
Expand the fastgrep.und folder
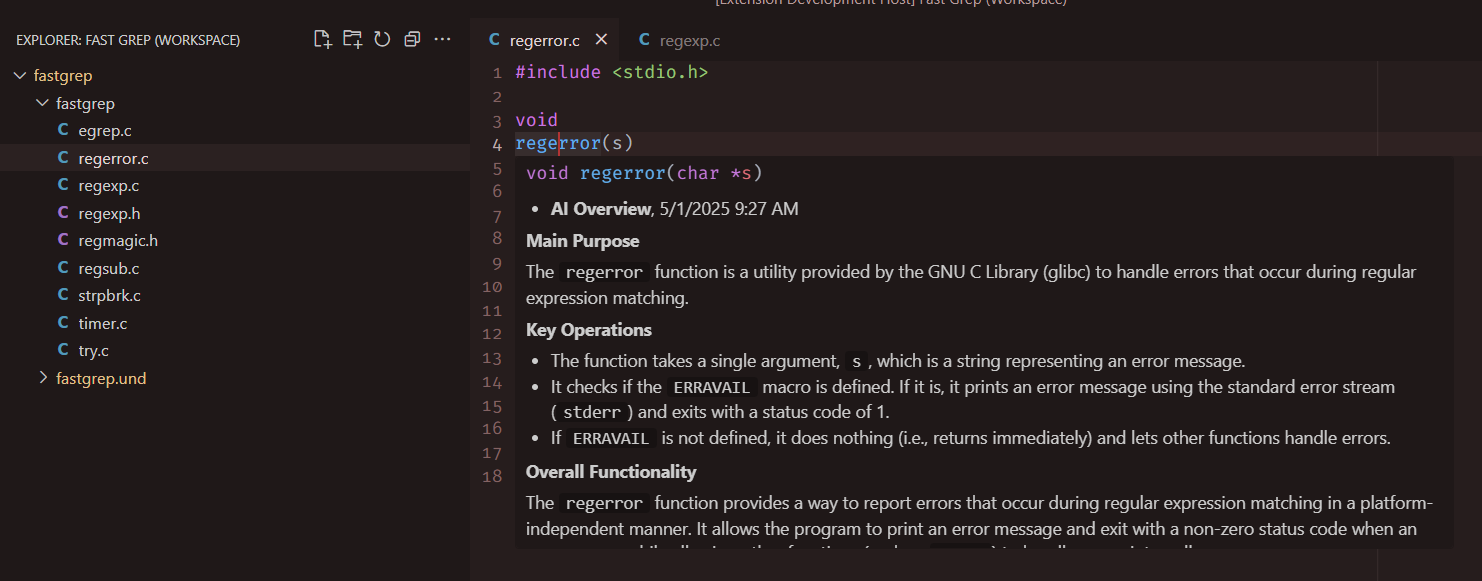click(42, 379)
